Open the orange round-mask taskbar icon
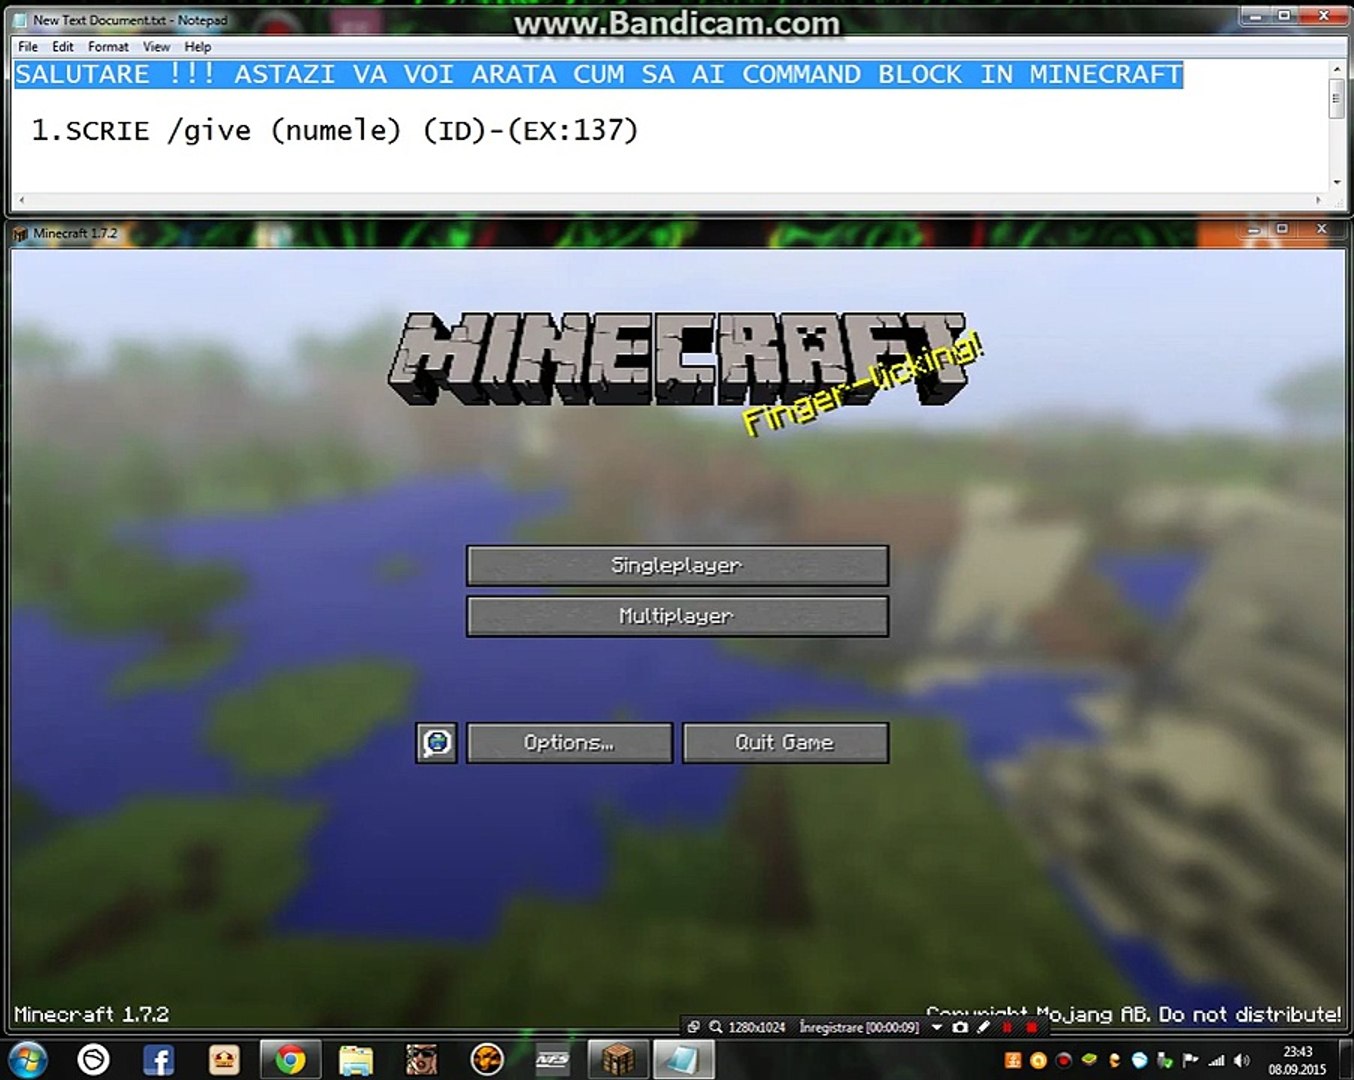Image resolution: width=1354 pixels, height=1080 pixels. point(487,1059)
